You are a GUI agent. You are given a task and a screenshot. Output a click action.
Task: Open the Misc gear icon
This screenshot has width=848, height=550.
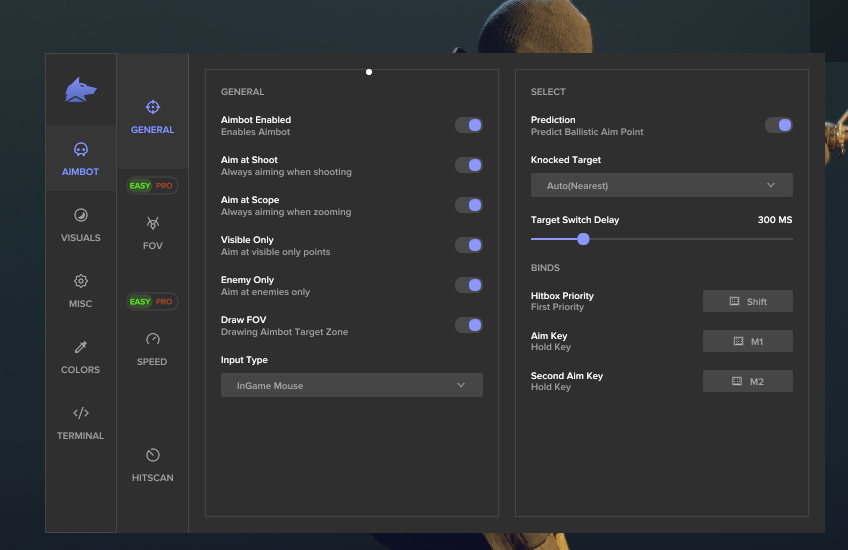[81, 282]
